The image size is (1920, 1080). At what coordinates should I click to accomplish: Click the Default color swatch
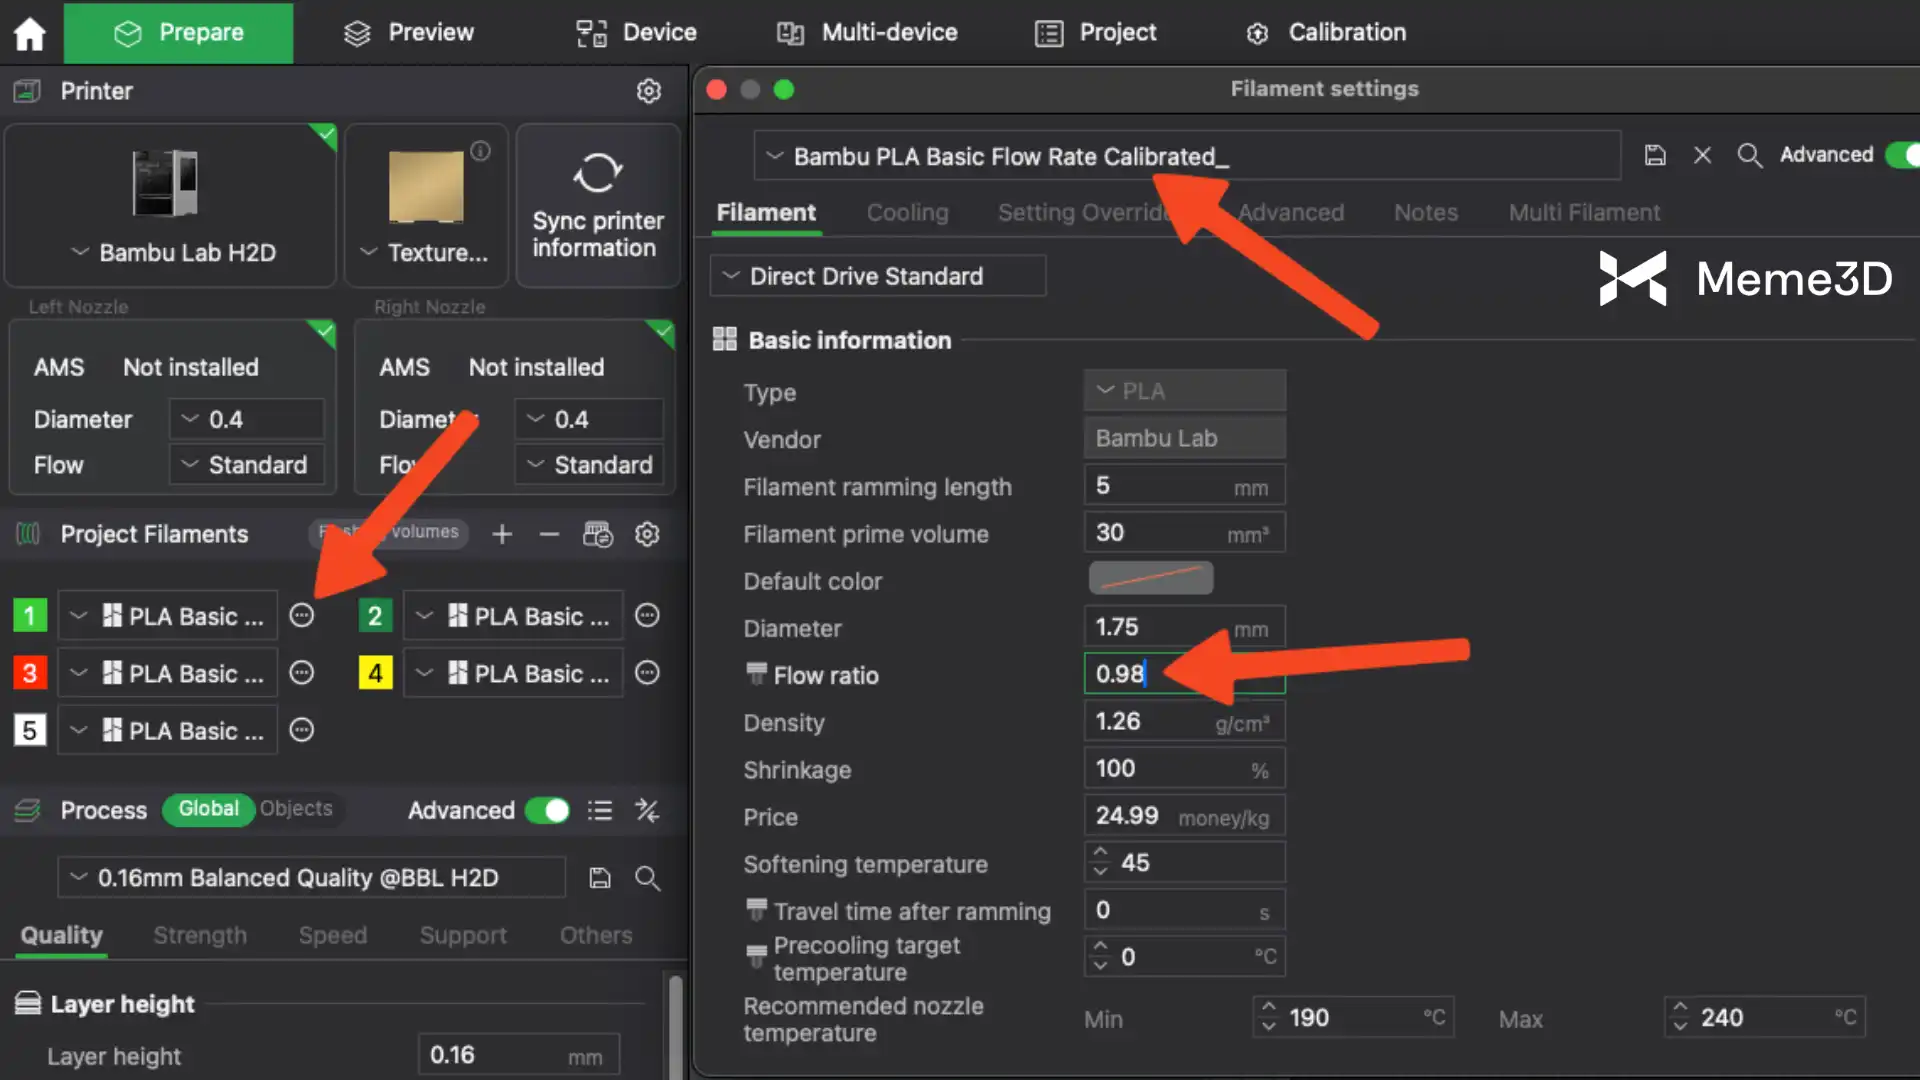1150,579
